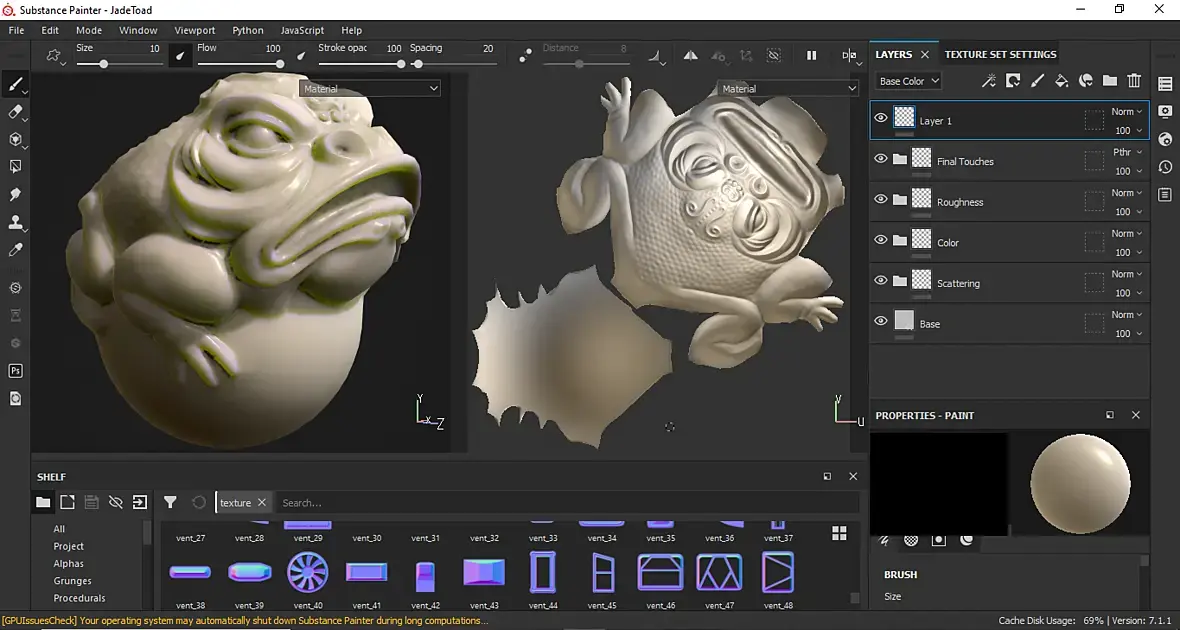Open the Base Color channel dropdown
This screenshot has width=1180, height=630.
(x=909, y=81)
